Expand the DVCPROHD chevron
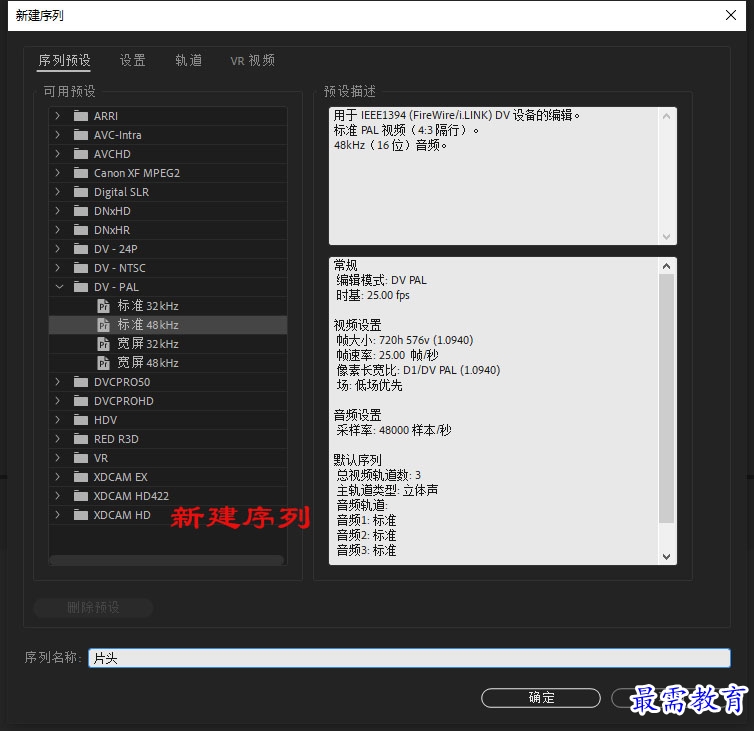754x731 pixels. click(x=58, y=401)
